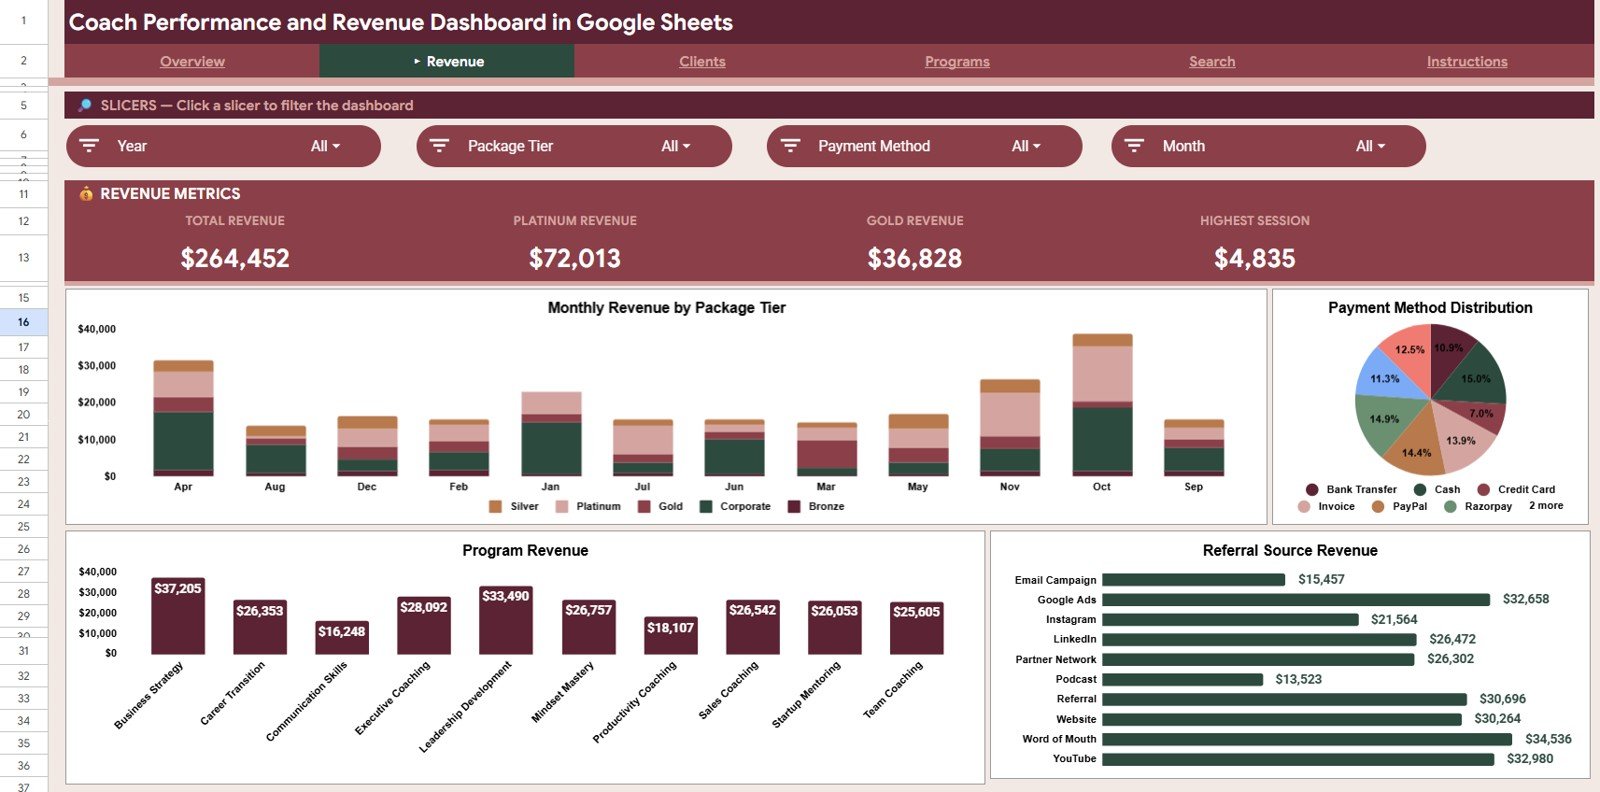Click the October stacked bar
This screenshot has width=1600, height=792.
click(1102, 405)
